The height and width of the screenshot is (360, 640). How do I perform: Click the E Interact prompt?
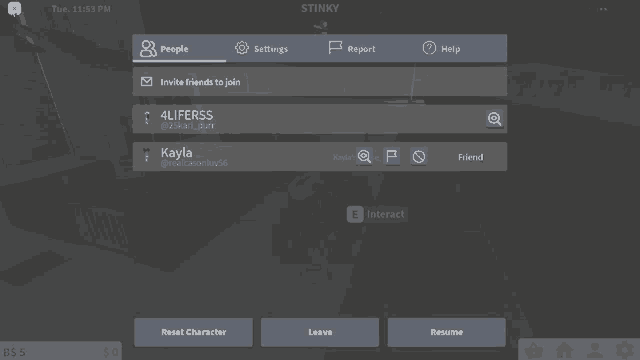coord(376,214)
